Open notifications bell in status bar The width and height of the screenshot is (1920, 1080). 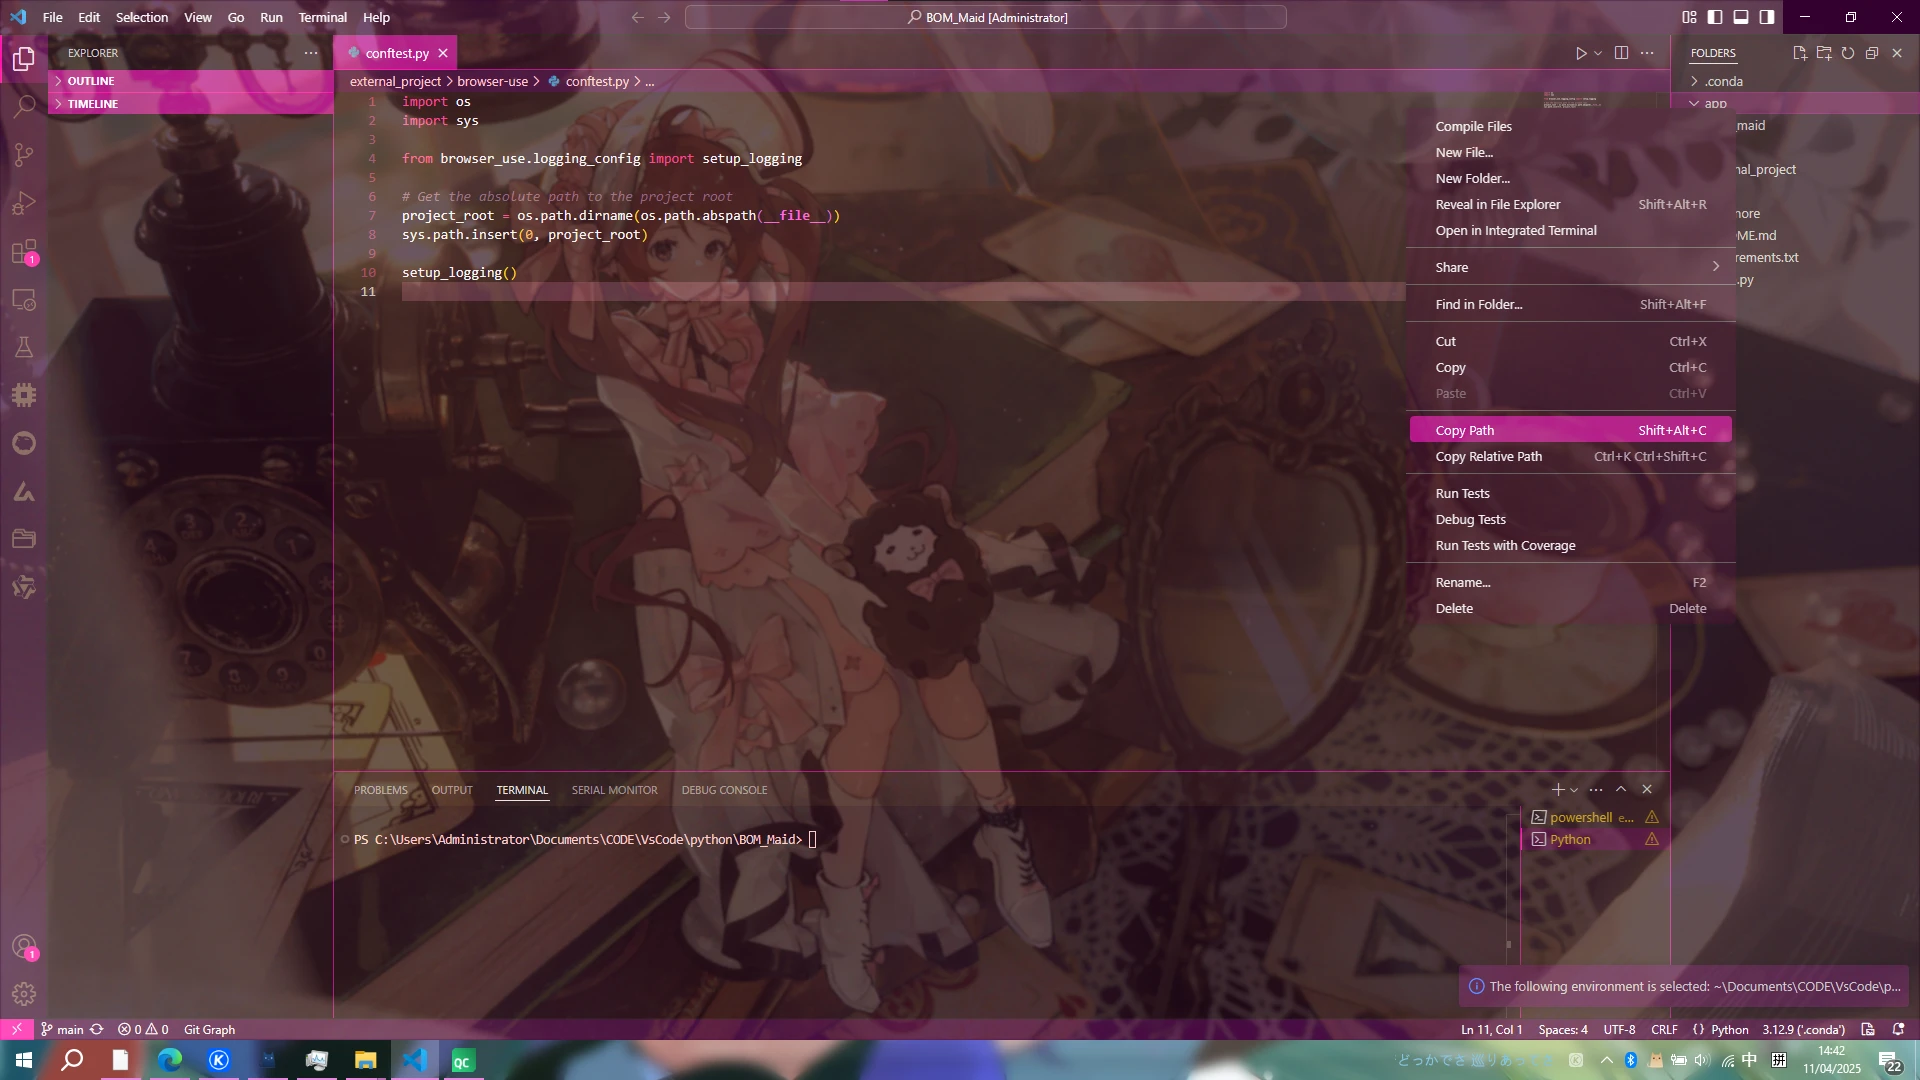click(1898, 1029)
